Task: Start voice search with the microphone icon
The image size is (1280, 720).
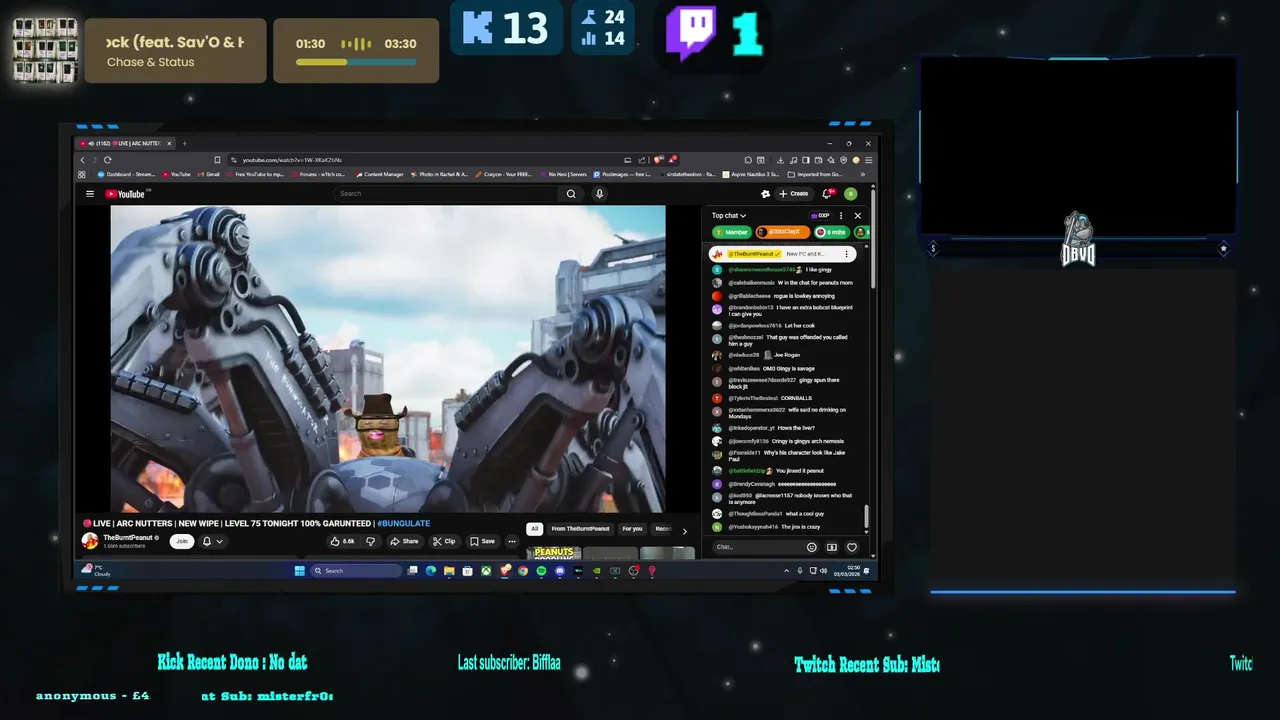Action: point(599,194)
